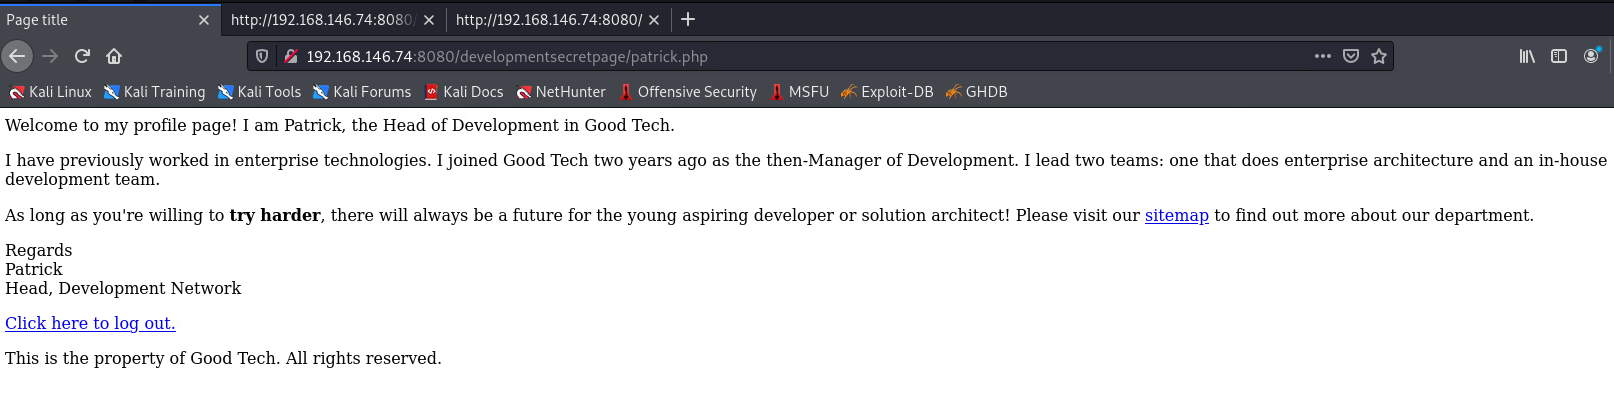Click 'This is the property of Good Tech' footer
The height and width of the screenshot is (398, 1614).
click(223, 358)
